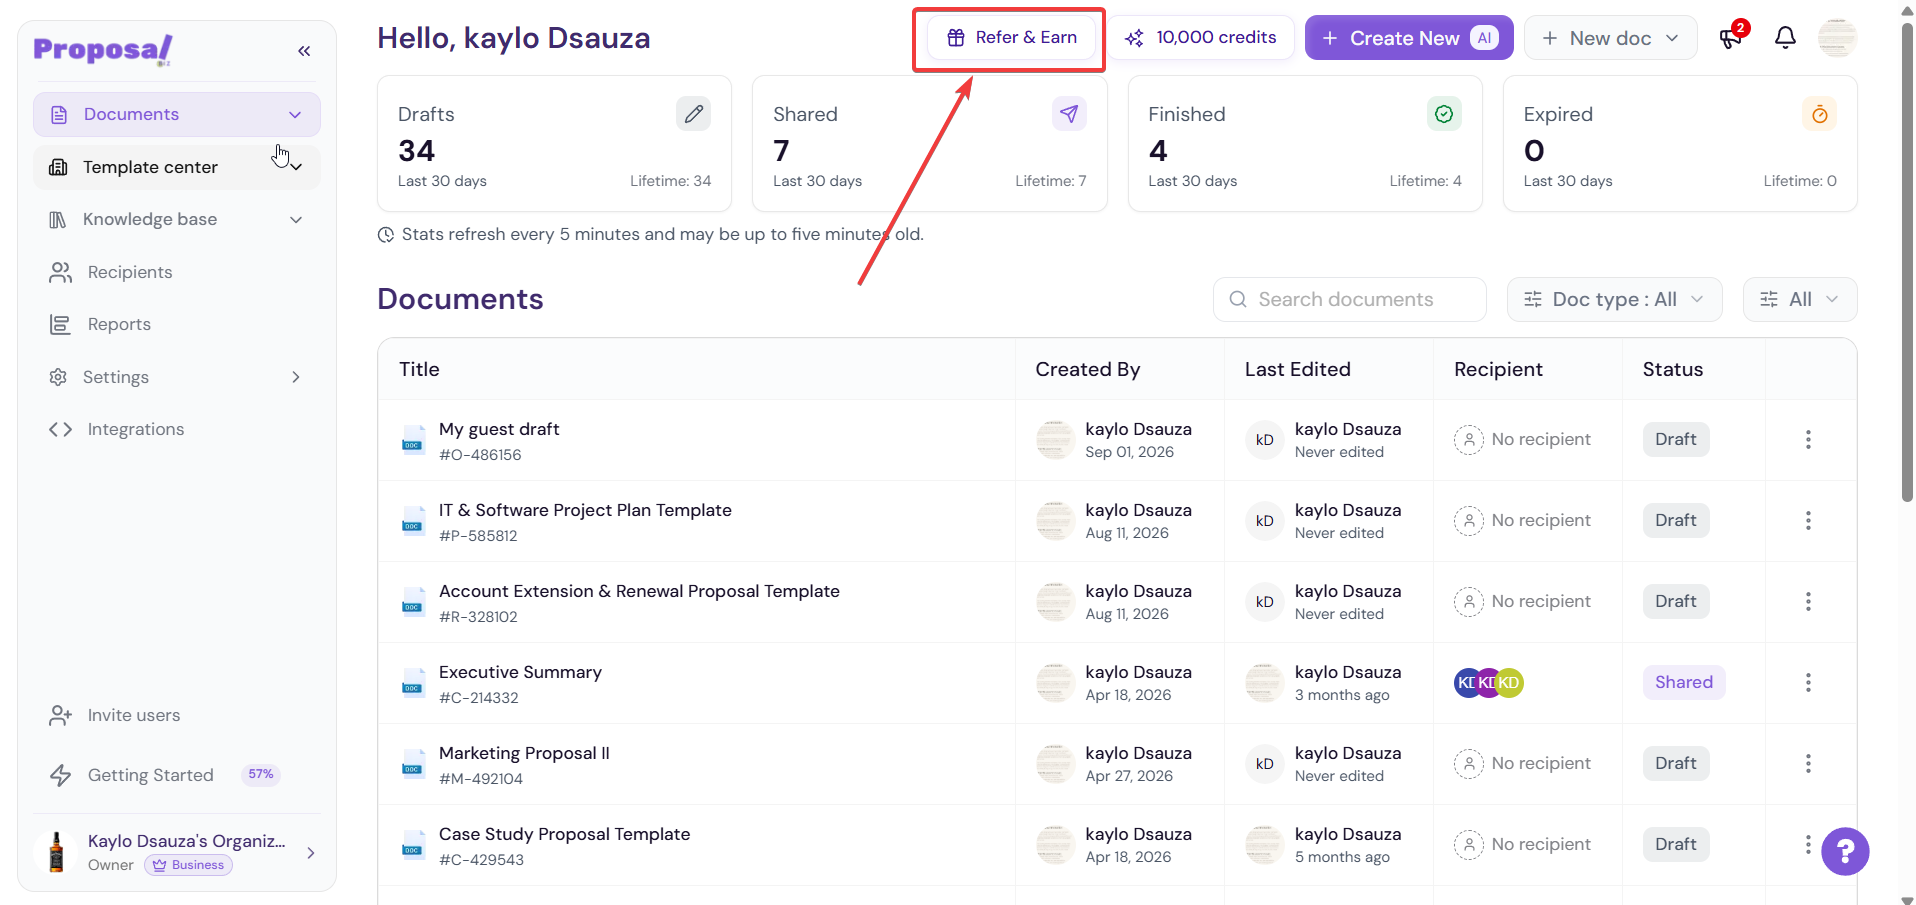Open the purple help question-mark button
This screenshot has width=1916, height=905.
click(x=1845, y=851)
